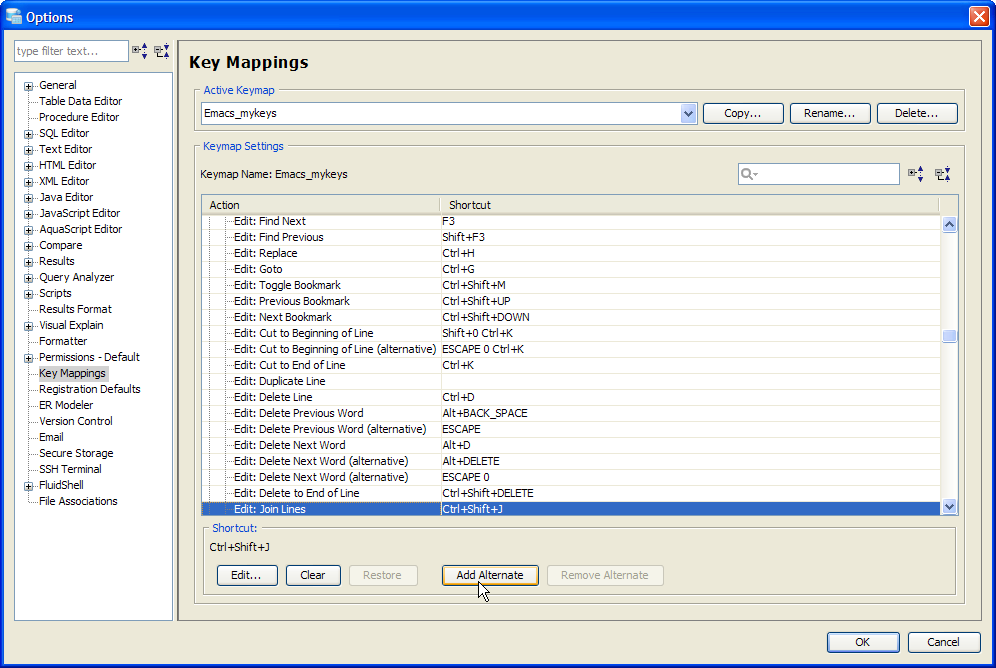Select Email in tree
The width and height of the screenshot is (996, 668).
tap(51, 437)
